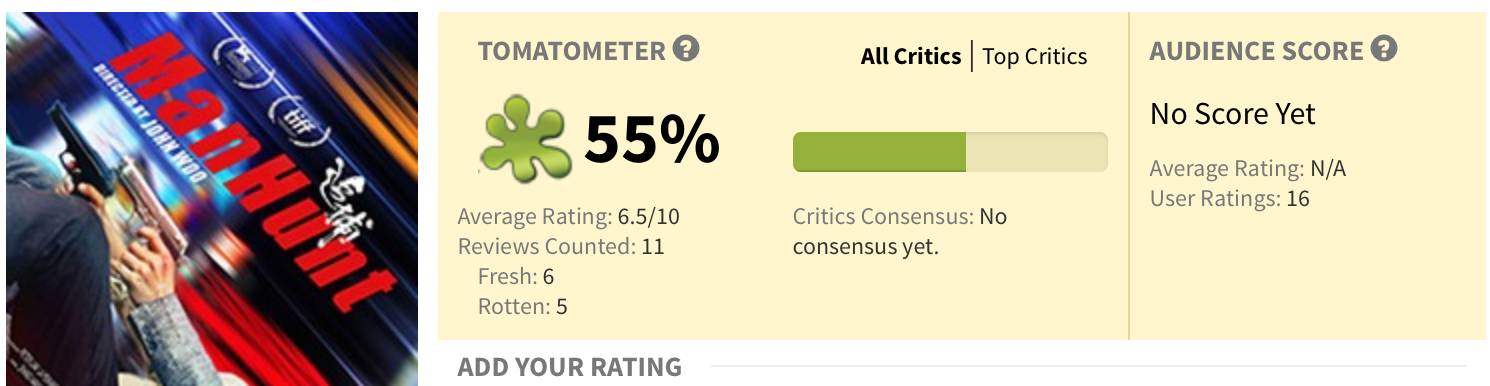Viewport: 1490px width, 386px height.
Task: Click the User Ratings: 16 text
Action: 1230,198
